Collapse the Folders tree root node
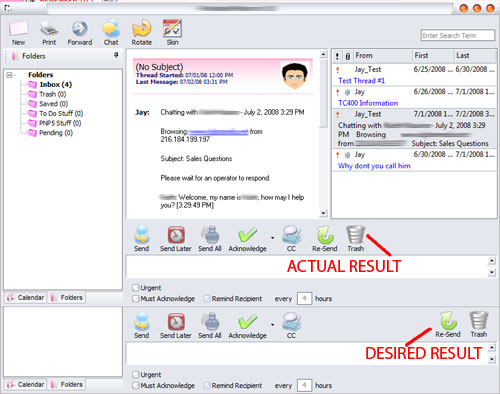Screen dimensions: 500x394 (9, 75)
